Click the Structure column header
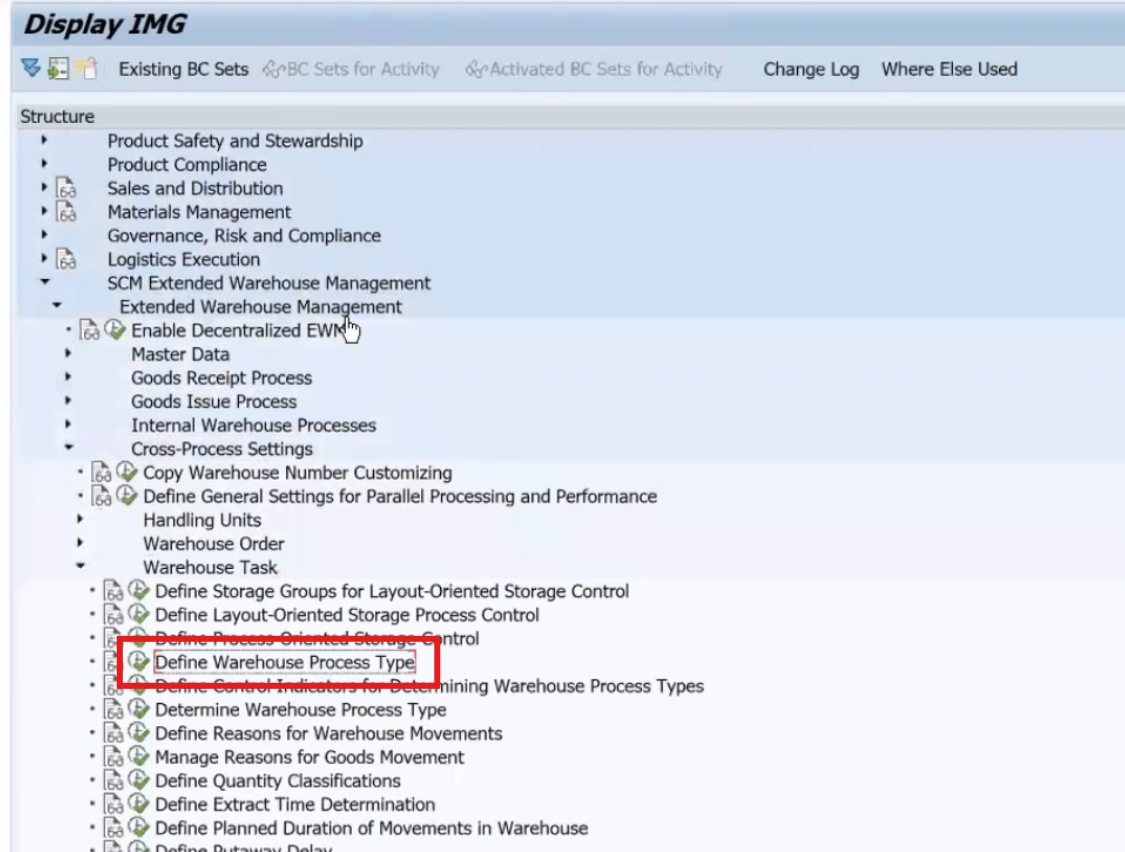The image size is (1125, 852). coord(570,116)
